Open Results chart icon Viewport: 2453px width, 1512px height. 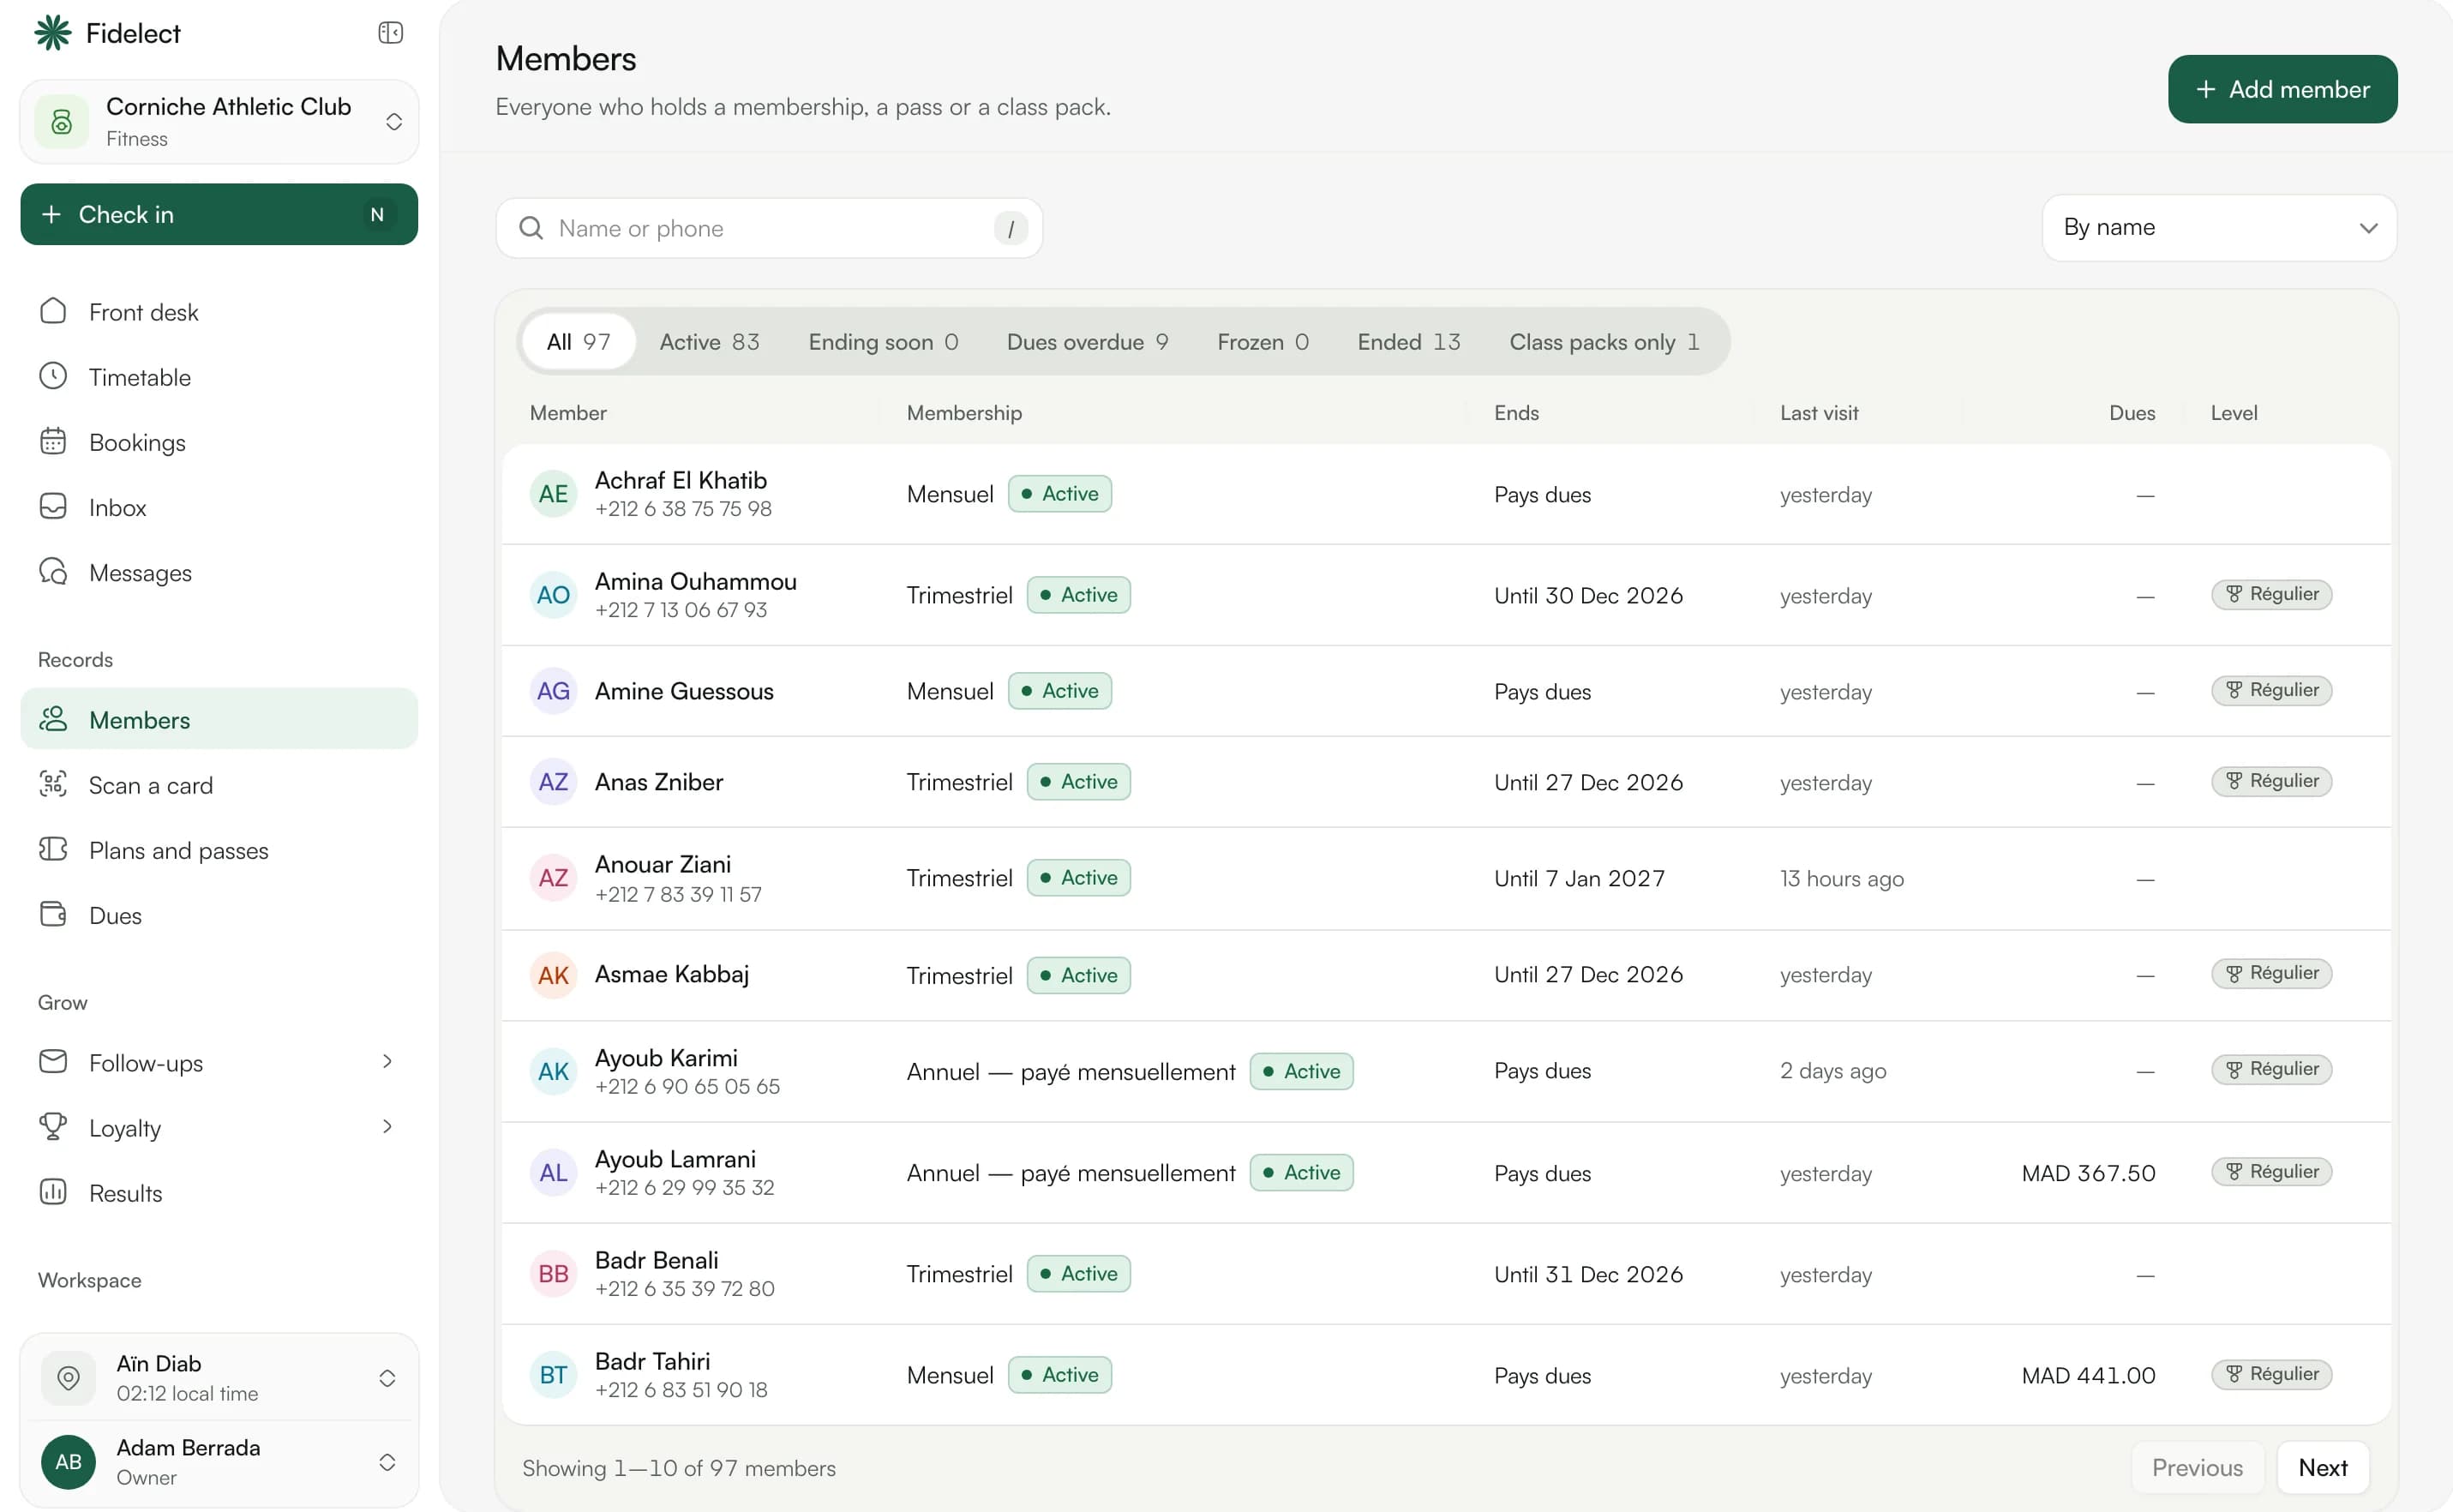53,1192
